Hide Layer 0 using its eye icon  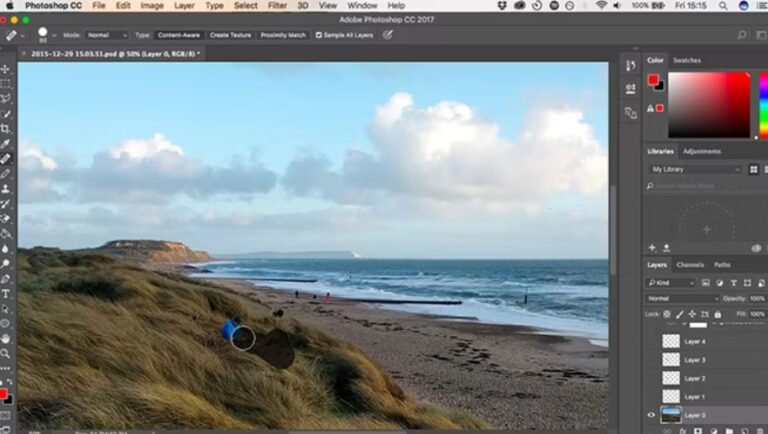[651, 415]
